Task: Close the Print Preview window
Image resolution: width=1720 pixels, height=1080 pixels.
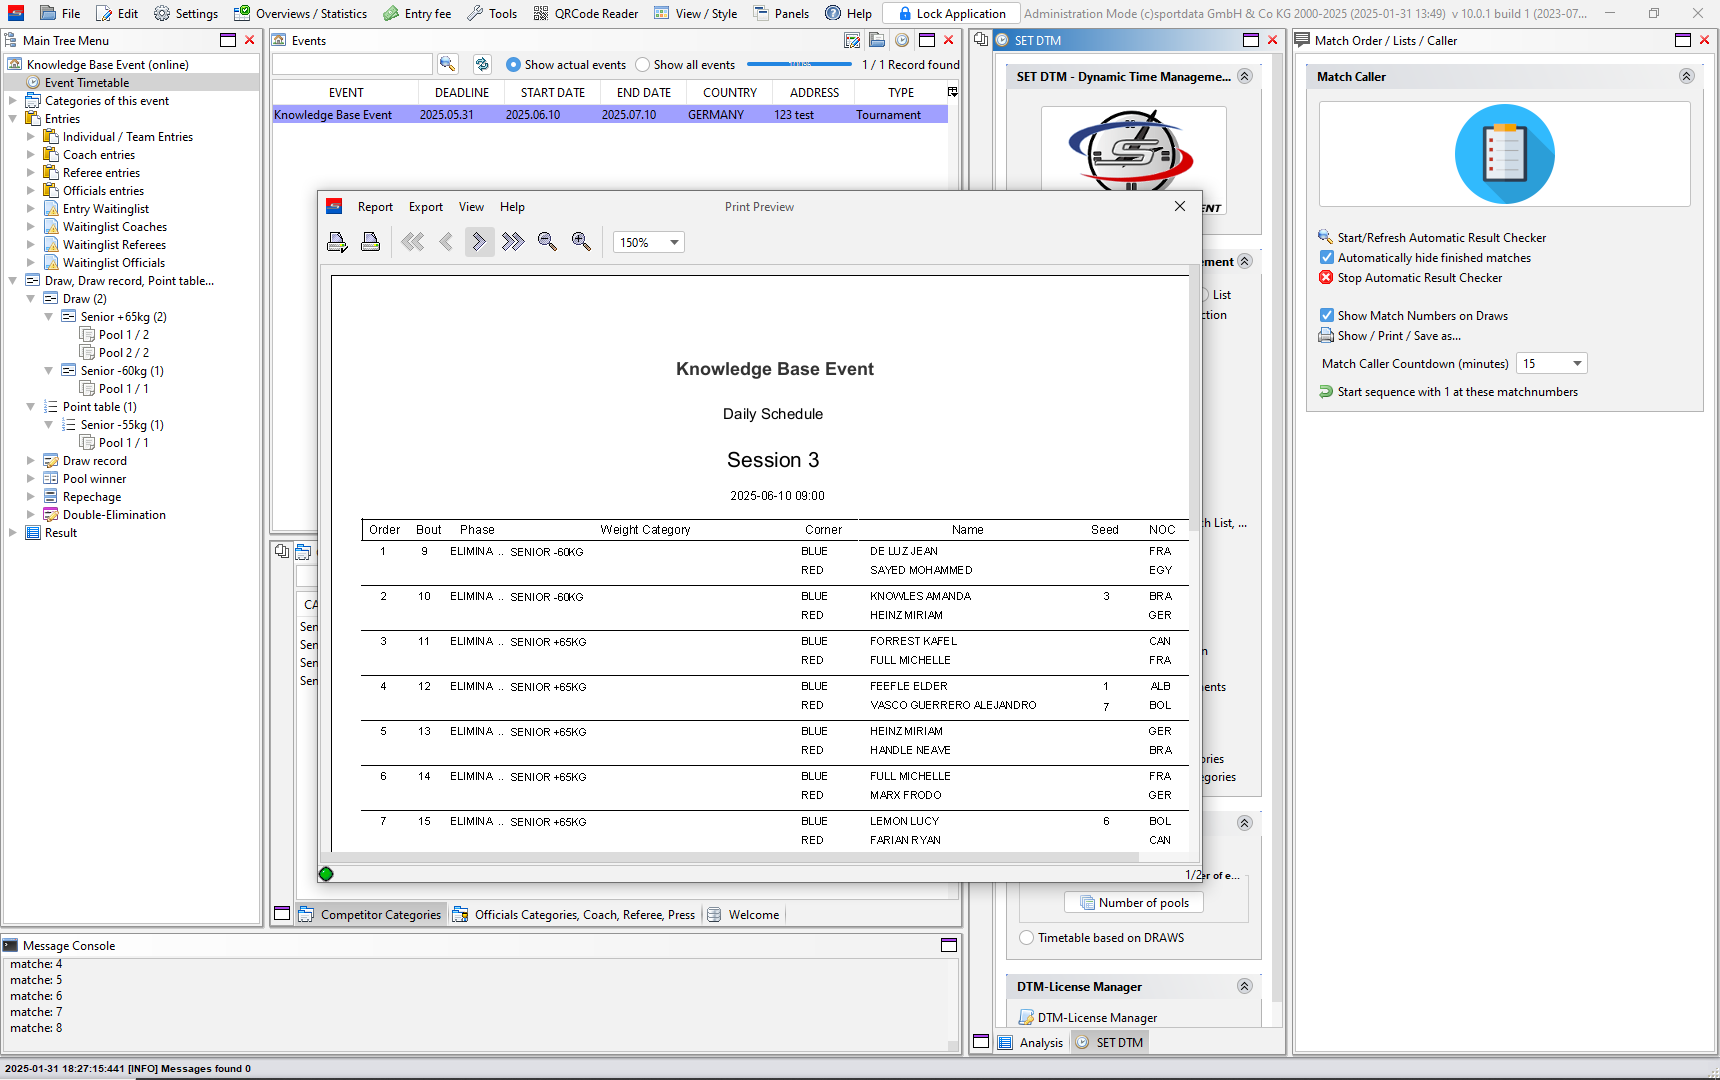Action: pos(1180,206)
